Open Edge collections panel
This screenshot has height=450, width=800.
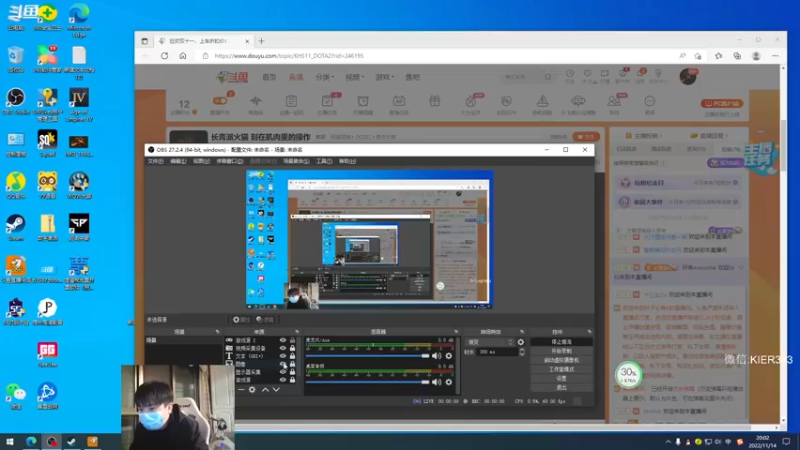coord(737,56)
